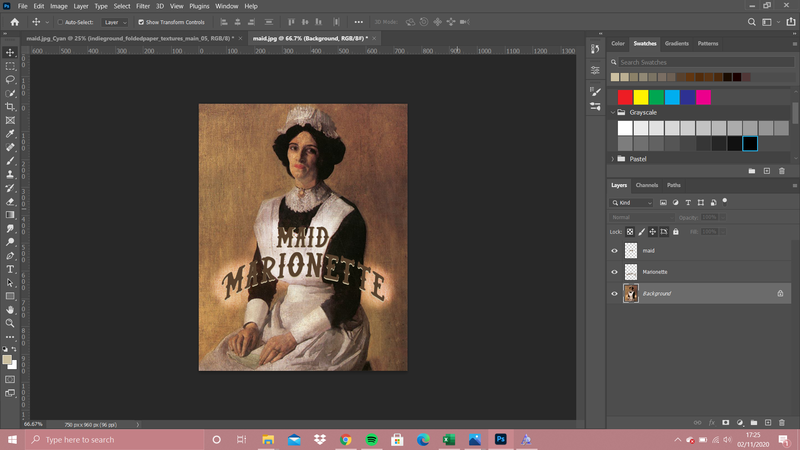
Task: Select the Pen tool
Action: pyautogui.click(x=10, y=256)
